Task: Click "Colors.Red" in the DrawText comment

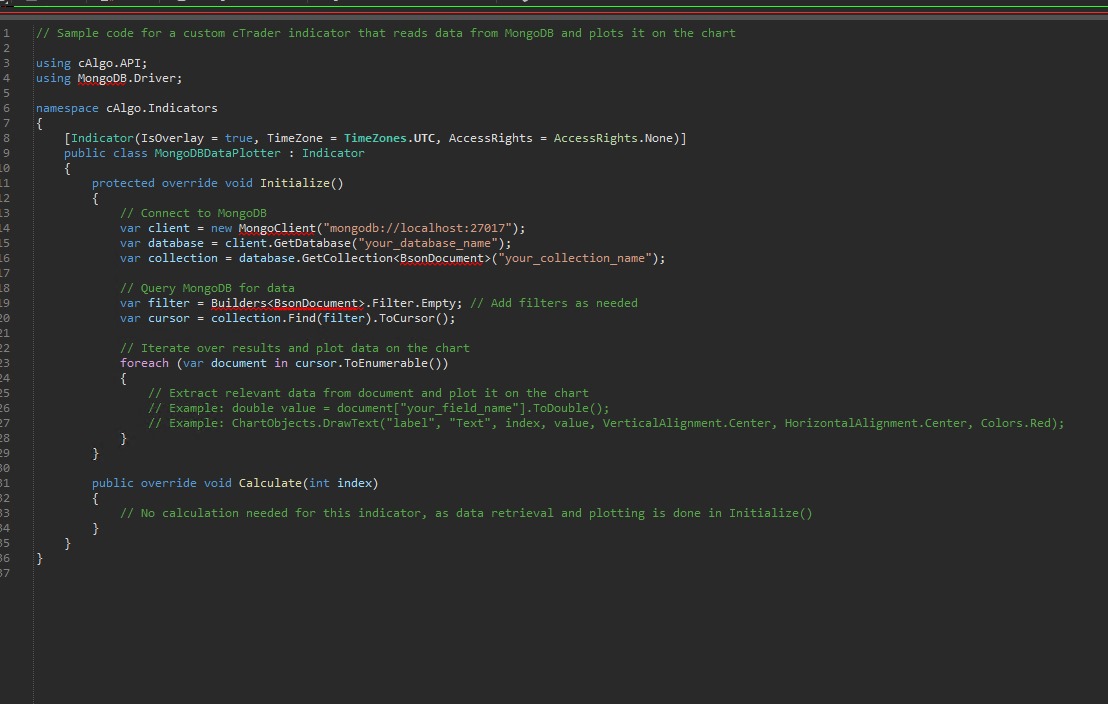Action: [x=1015, y=423]
